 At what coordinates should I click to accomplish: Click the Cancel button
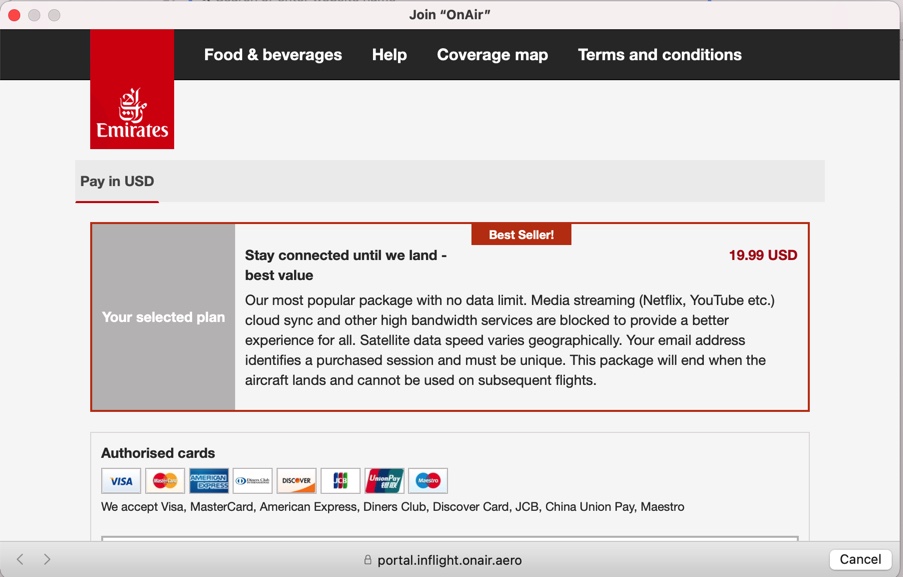point(860,559)
